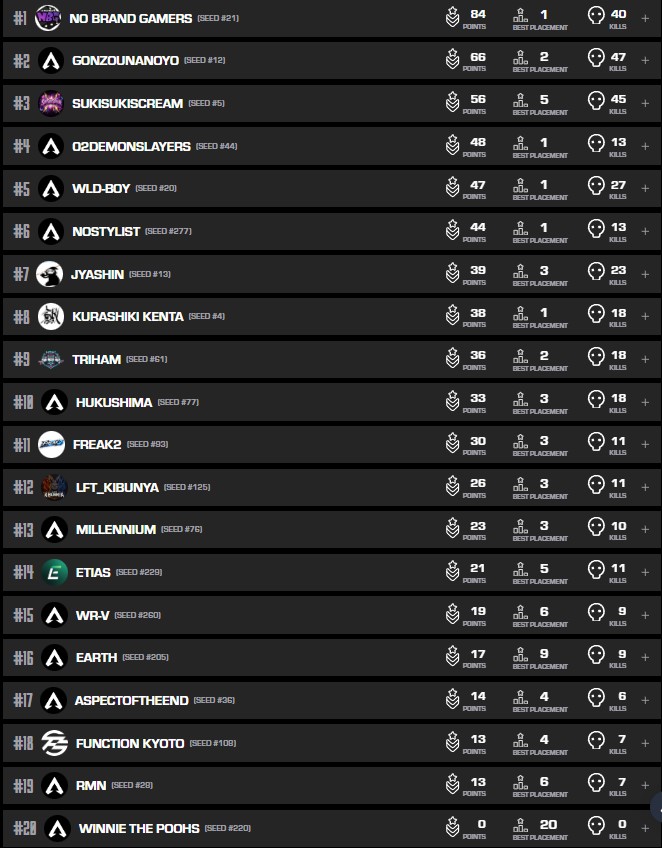Expand the O2DEMONSLAYERS row with plus
The width and height of the screenshot is (662, 848).
(x=645, y=146)
